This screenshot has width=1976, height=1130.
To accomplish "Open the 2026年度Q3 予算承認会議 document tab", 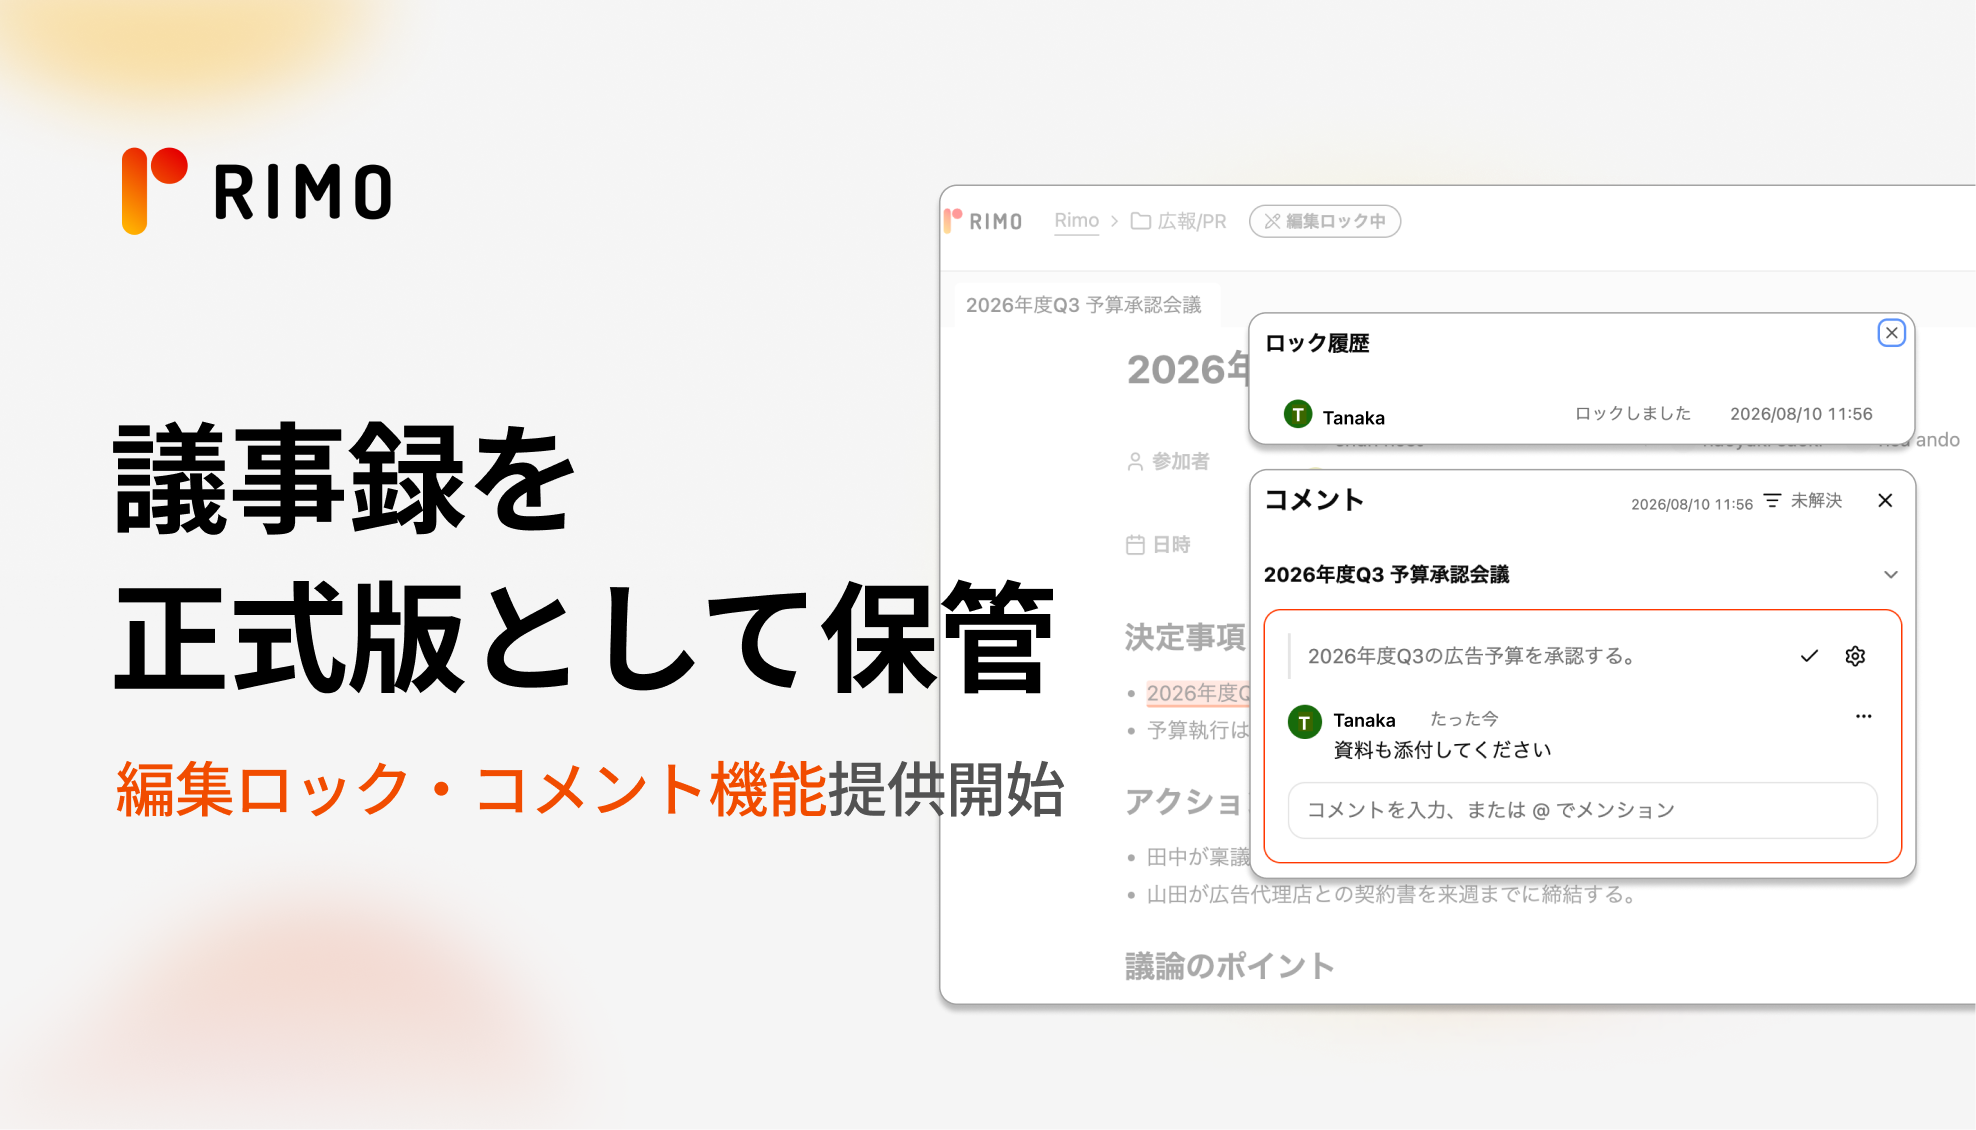I will (x=1084, y=305).
